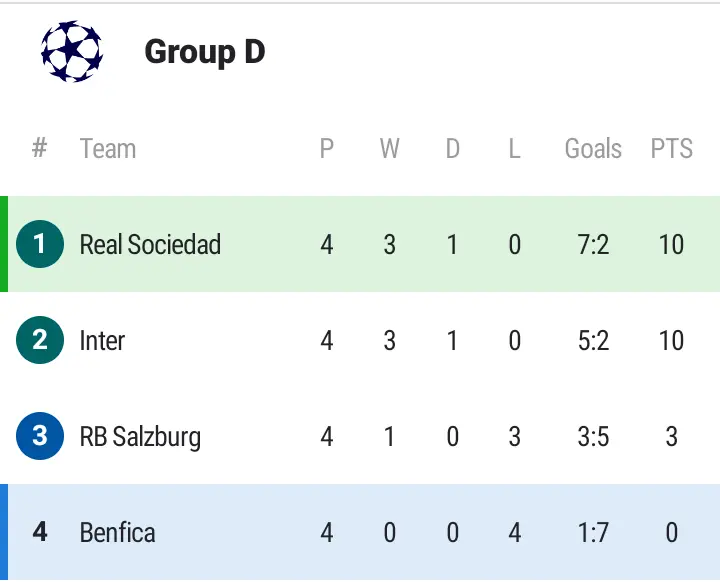This screenshot has width=720, height=582.
Task: Select the RB Salzburg team name
Action: pyautogui.click(x=140, y=436)
